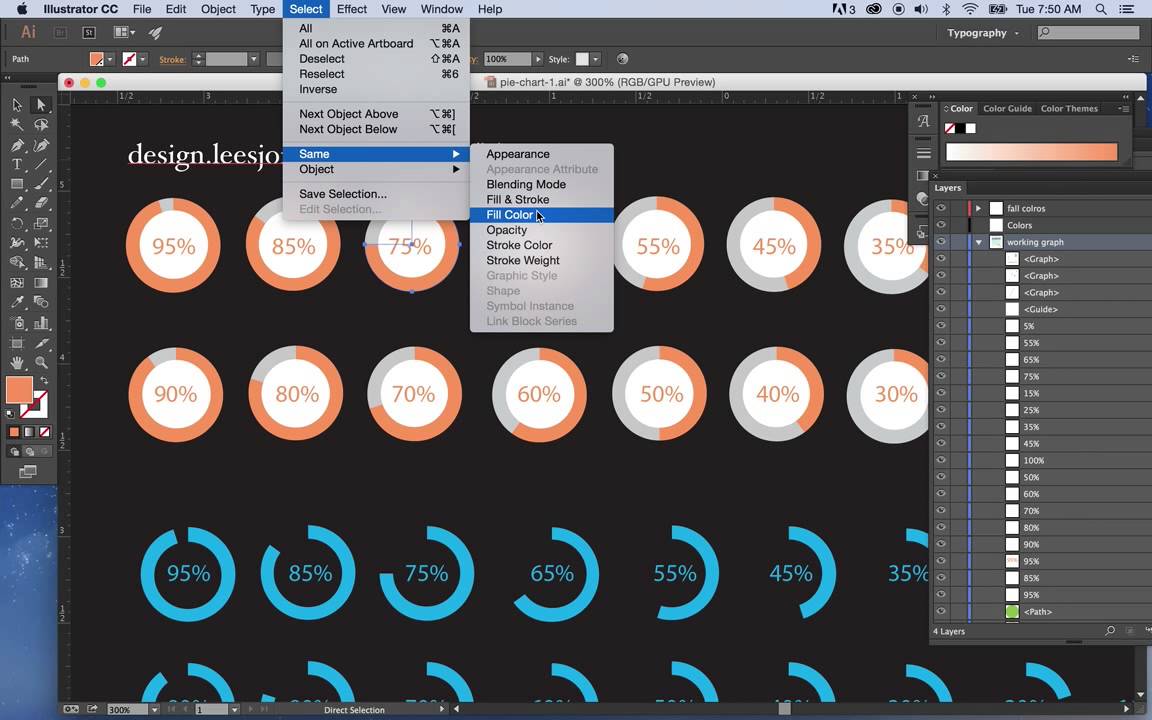This screenshot has height=720, width=1152.
Task: Pick the Eyedropper tool
Action: click(17, 303)
